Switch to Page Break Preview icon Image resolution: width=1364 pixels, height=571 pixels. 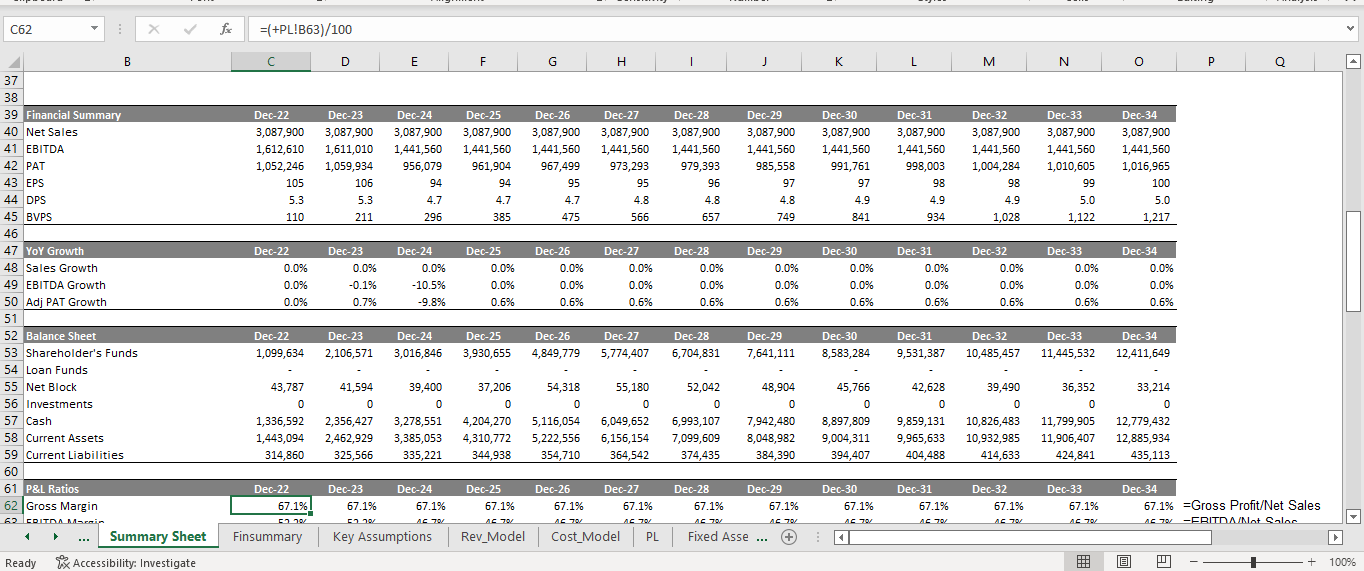[x=1163, y=562]
